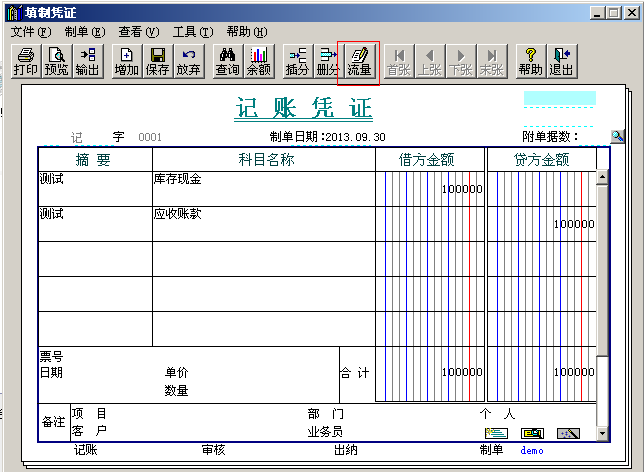The image size is (644, 472).
Task: Click the 输出 export icon
Action: pos(88,61)
